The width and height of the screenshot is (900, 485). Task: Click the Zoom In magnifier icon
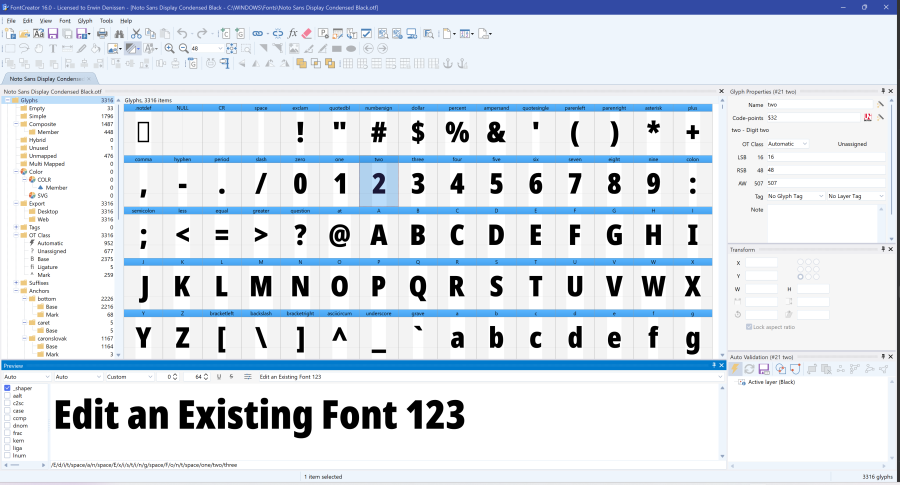tap(169, 49)
